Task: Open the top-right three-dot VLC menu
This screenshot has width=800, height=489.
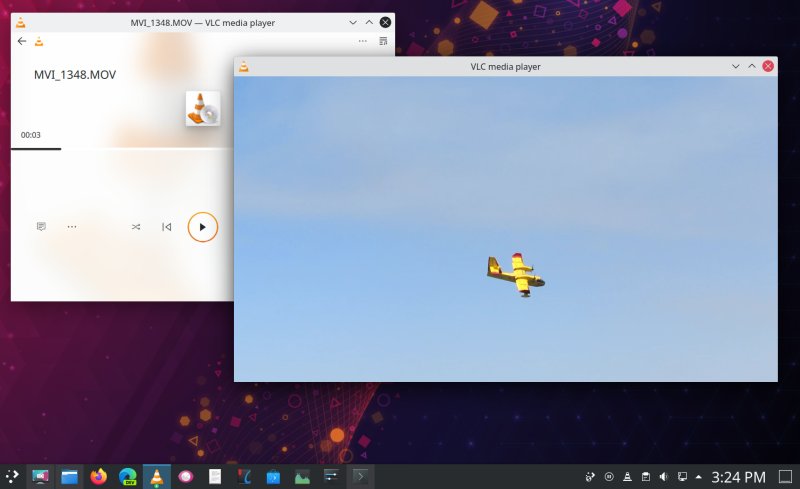Action: click(362, 41)
